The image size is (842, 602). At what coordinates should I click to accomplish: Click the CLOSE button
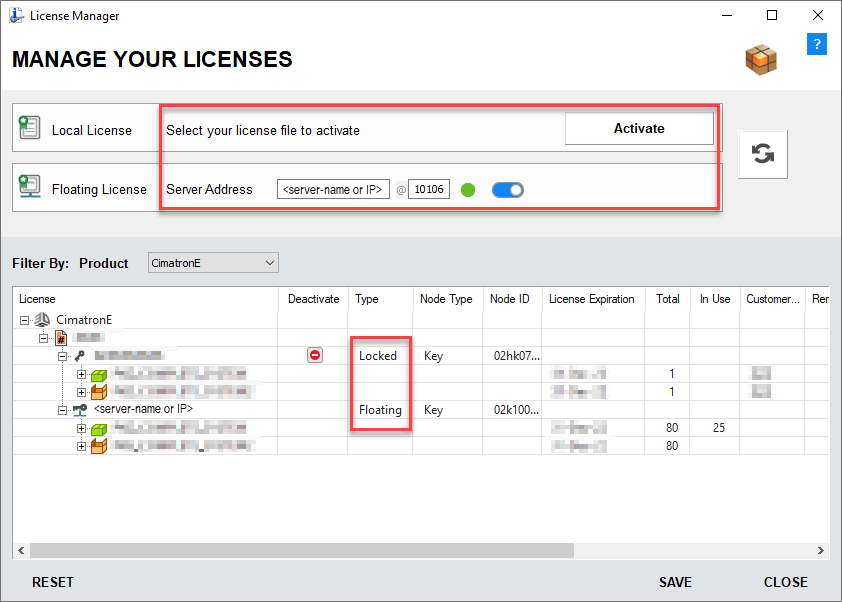[x=786, y=582]
